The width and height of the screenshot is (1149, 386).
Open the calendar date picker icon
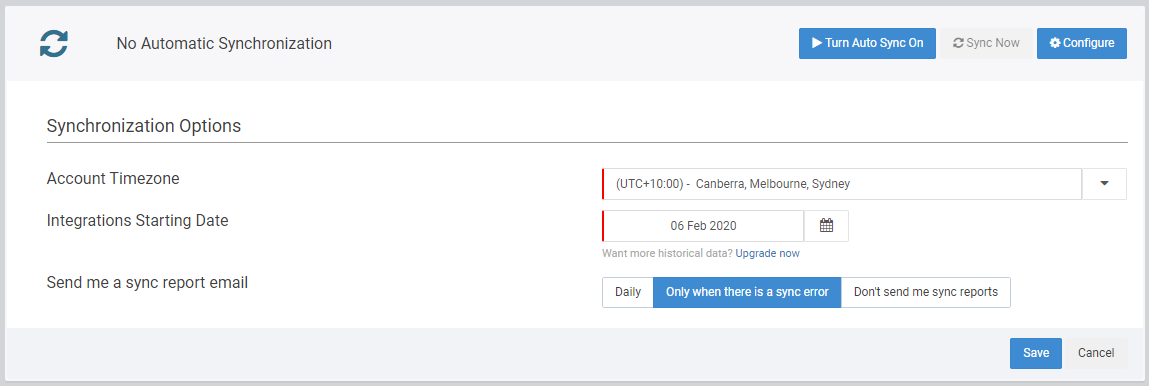pyautogui.click(x=827, y=226)
